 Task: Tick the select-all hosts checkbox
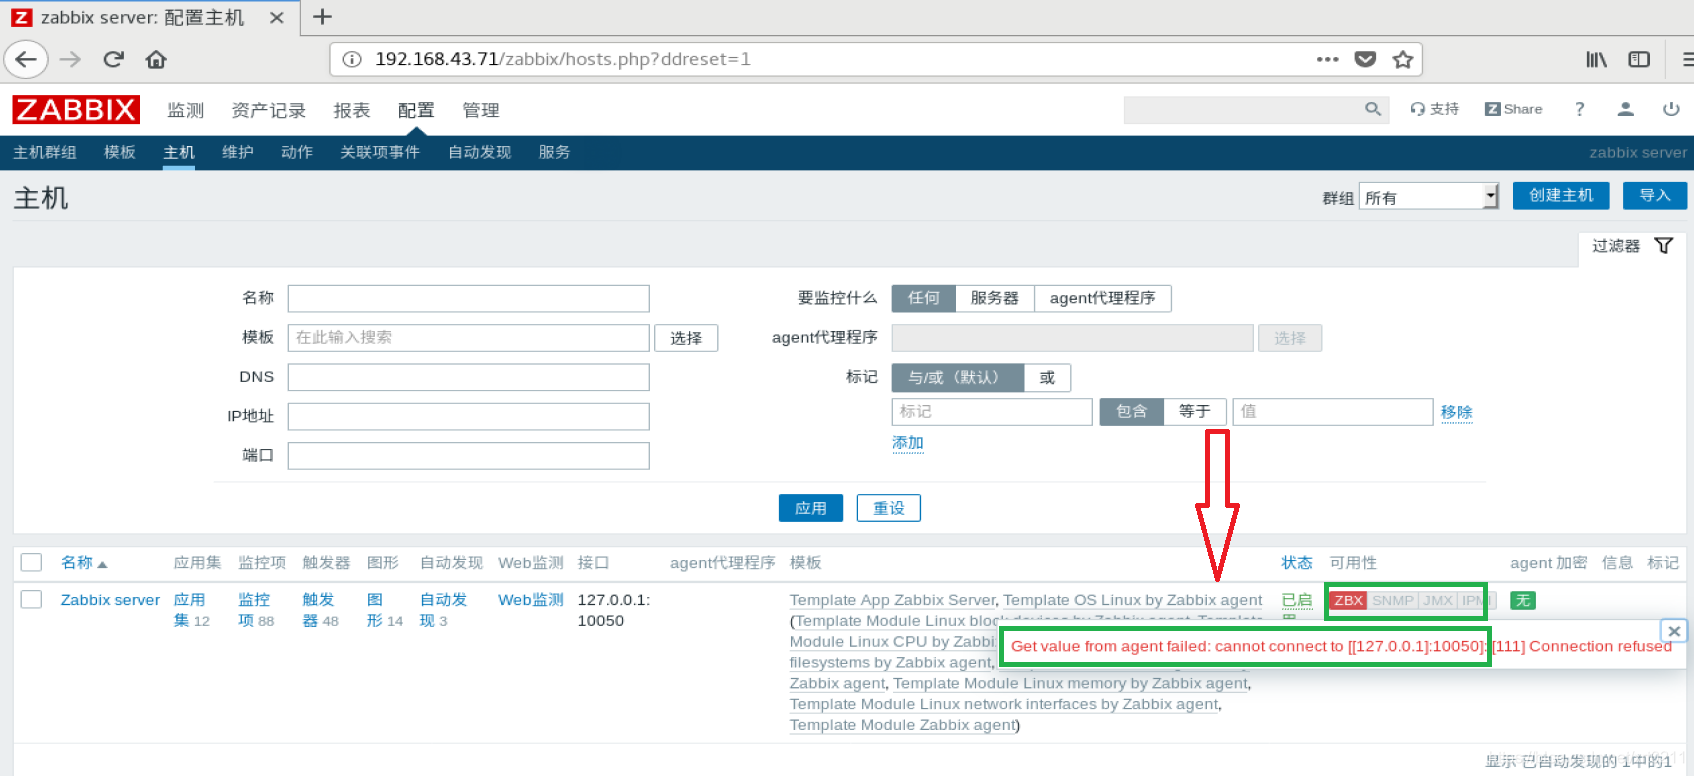[32, 562]
